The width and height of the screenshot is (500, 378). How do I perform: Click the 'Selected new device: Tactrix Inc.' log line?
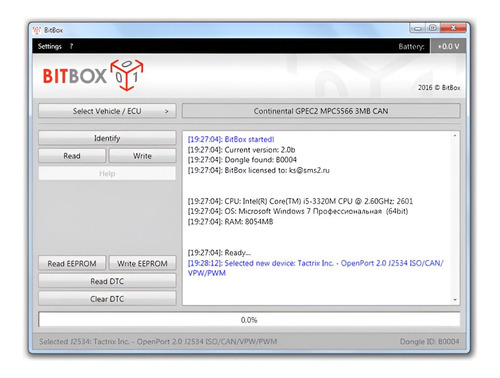[315, 268]
